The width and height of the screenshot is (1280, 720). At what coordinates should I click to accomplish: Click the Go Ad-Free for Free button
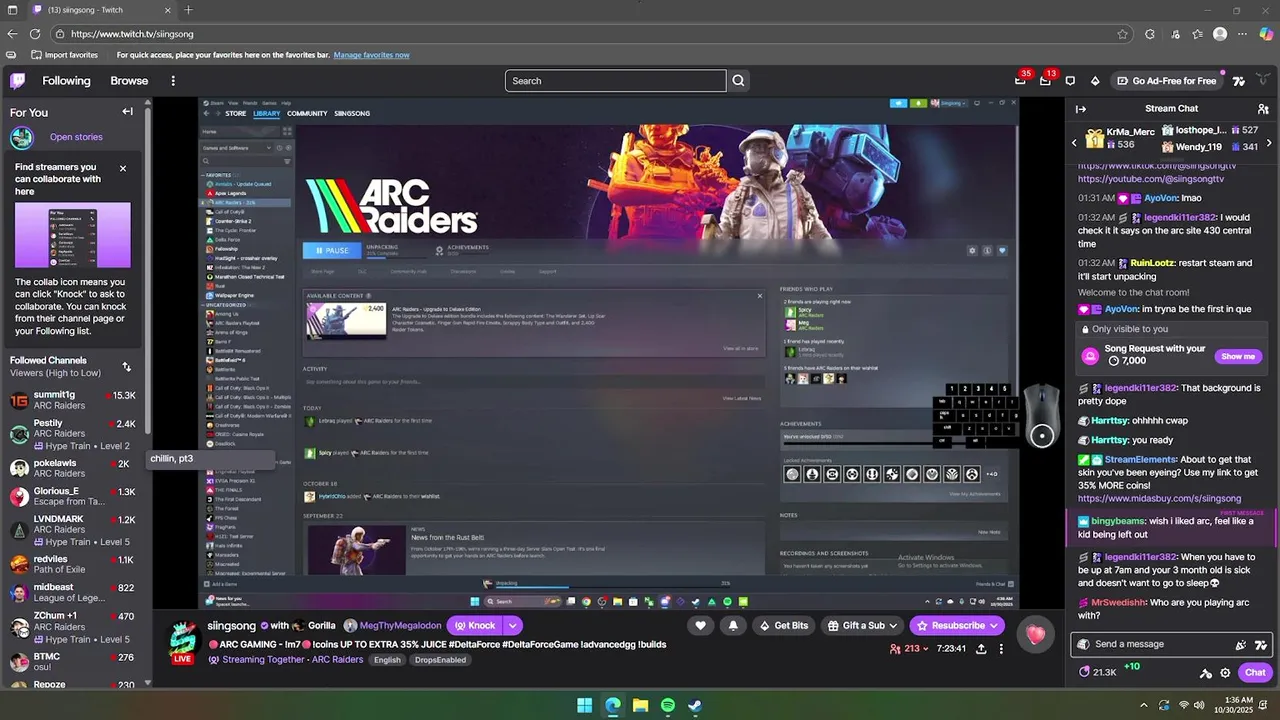click(x=1166, y=81)
